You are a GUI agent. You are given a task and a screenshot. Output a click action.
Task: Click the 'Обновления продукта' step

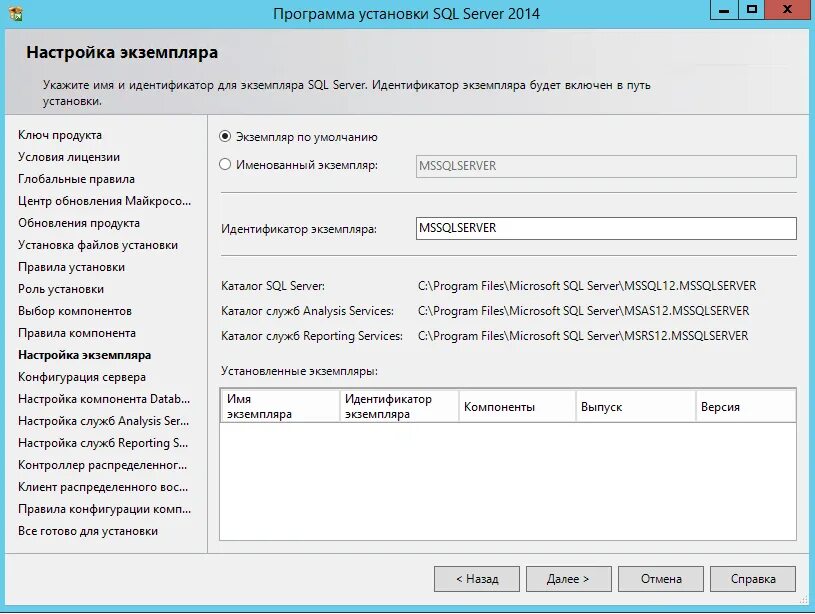(79, 223)
